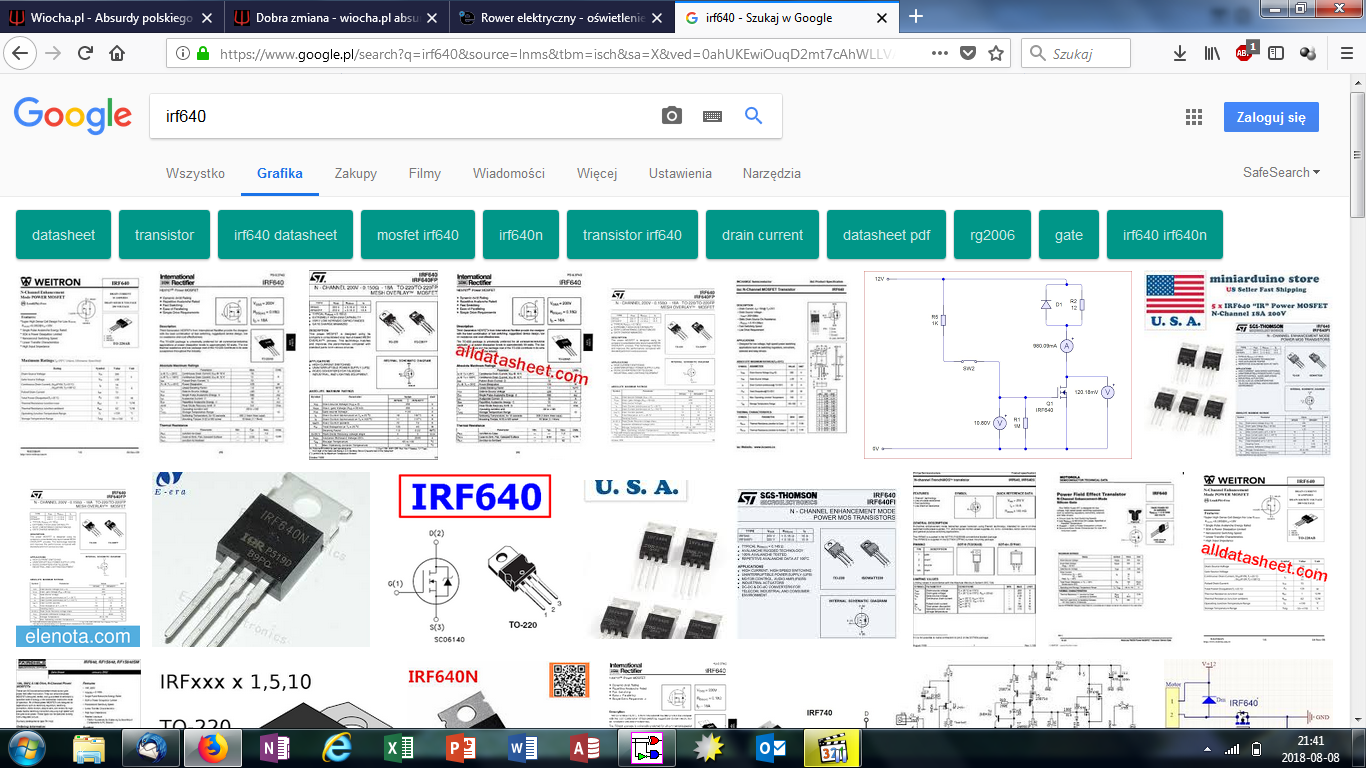Screen dimensions: 1366x768
Task: Open PowerPoint from the taskbar
Action: [461, 748]
